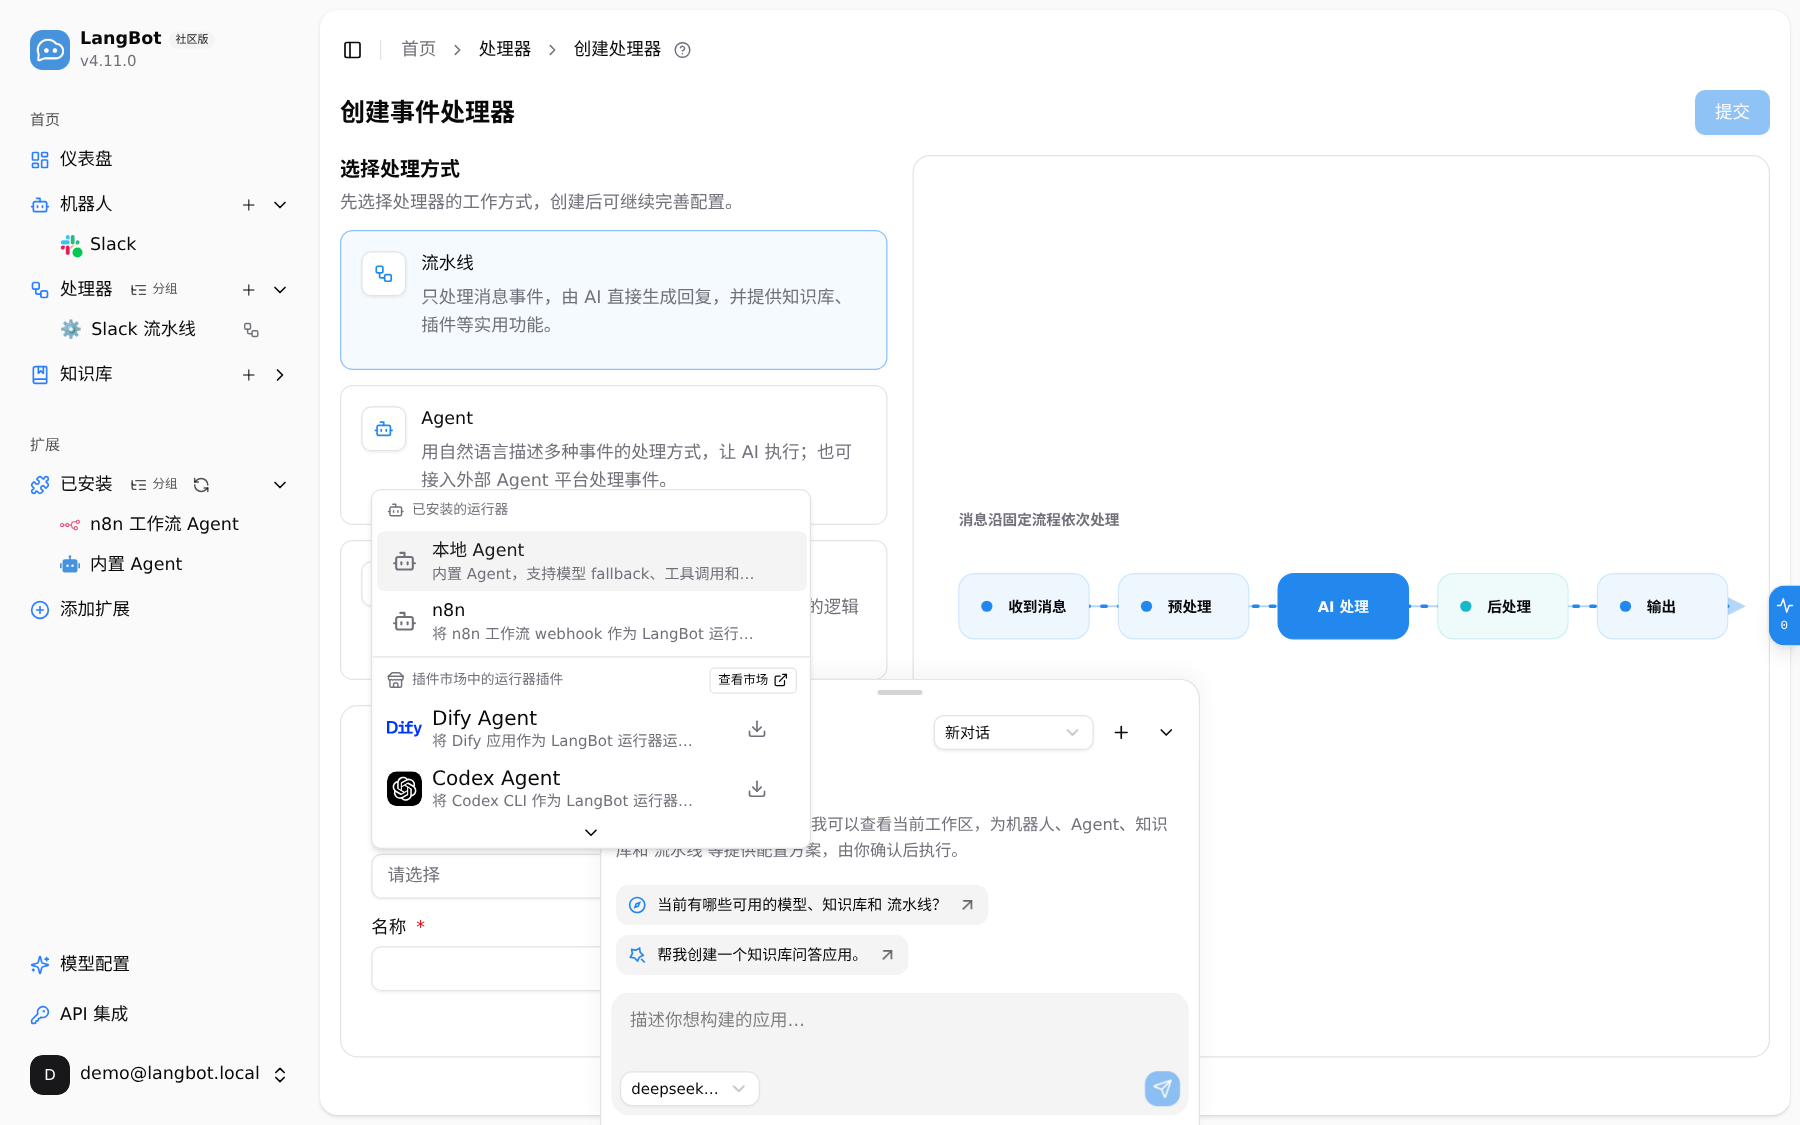The image size is (1800, 1125).
Task: Expand more runner plugins chevron
Action: tap(591, 832)
